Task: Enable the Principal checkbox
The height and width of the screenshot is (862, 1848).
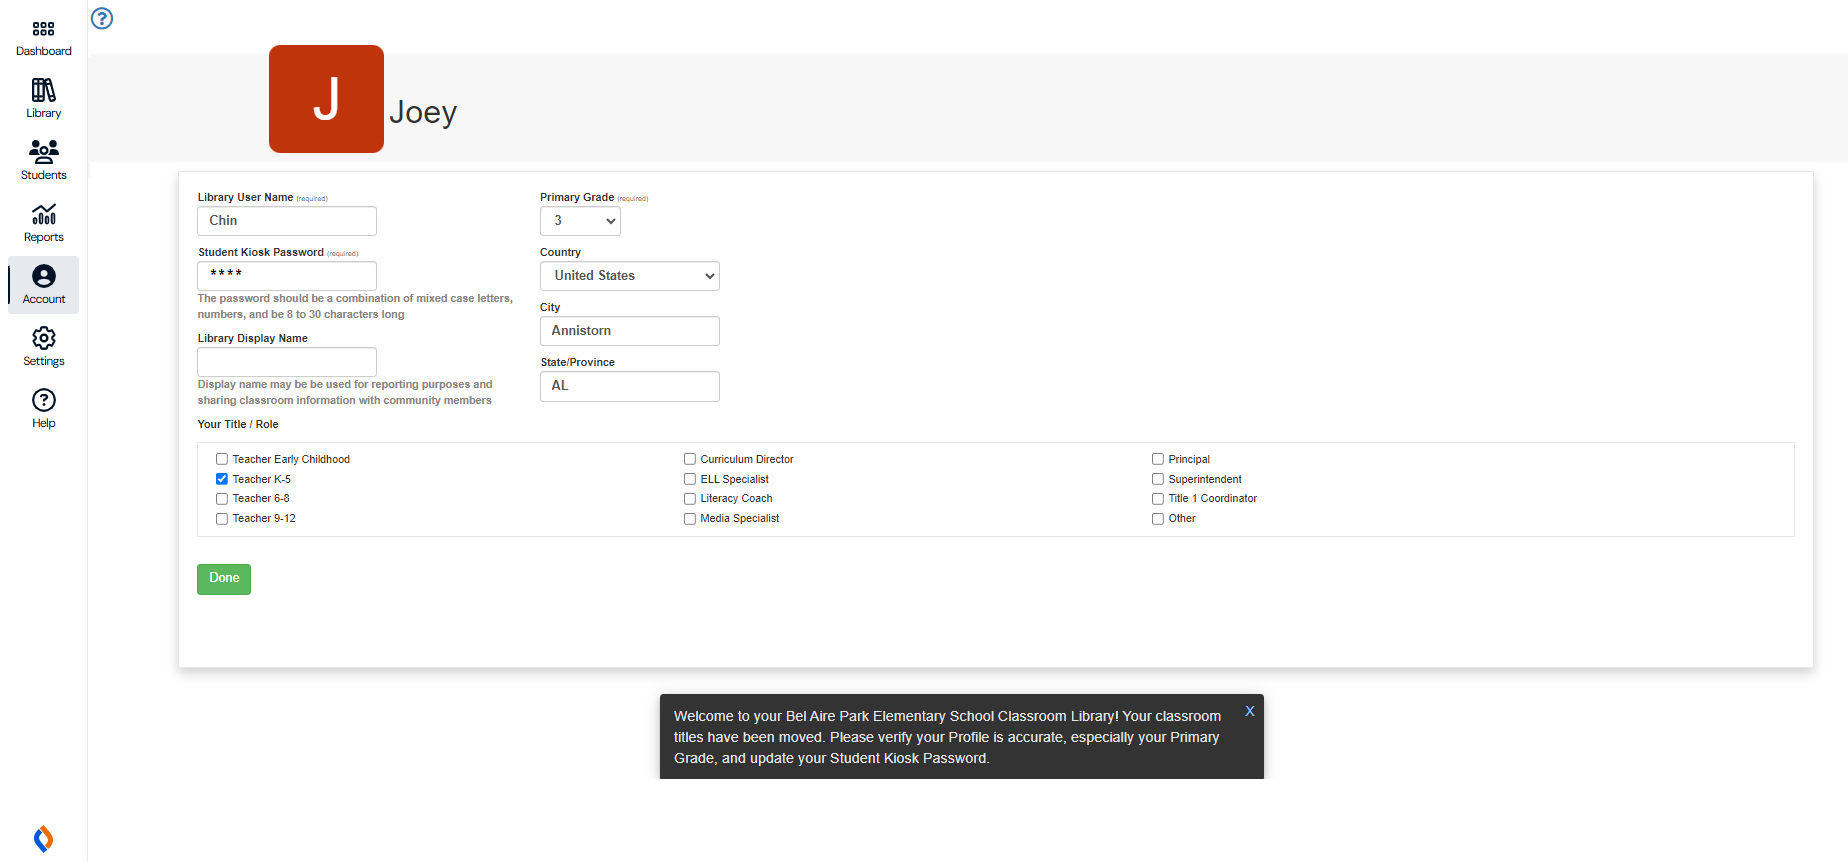Action: click(x=1158, y=460)
